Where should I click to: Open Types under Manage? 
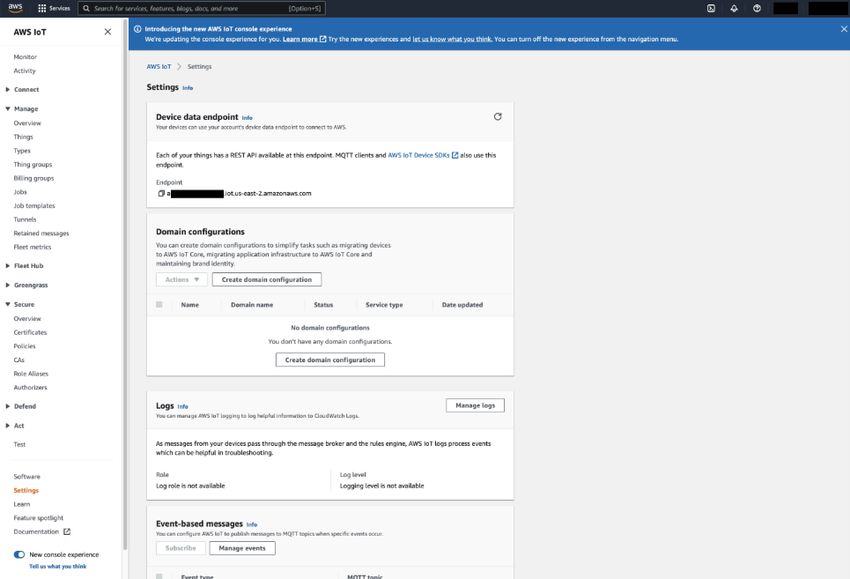click(x=22, y=151)
